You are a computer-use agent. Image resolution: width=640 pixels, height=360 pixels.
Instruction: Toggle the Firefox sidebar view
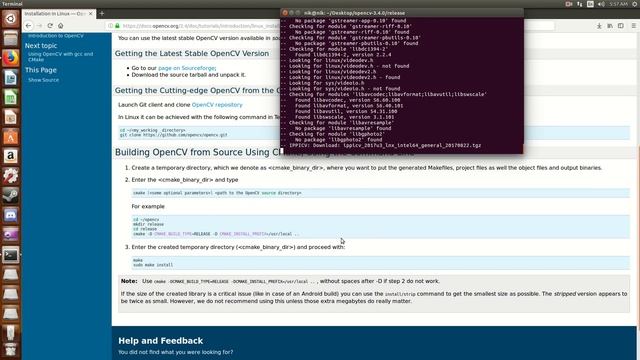(x=621, y=26)
